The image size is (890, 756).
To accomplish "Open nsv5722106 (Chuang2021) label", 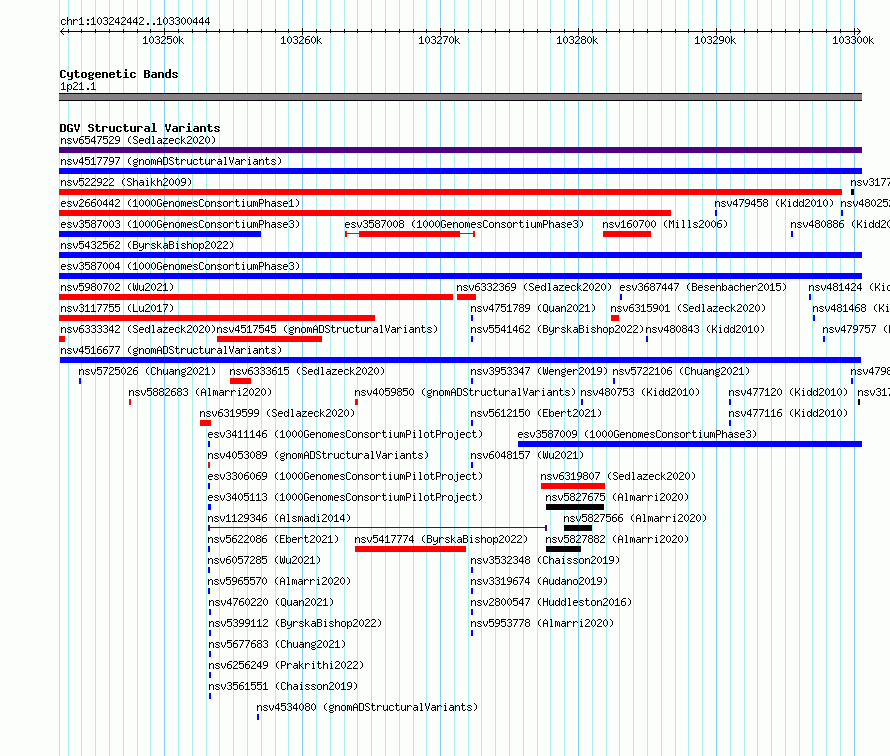I will [x=681, y=371].
